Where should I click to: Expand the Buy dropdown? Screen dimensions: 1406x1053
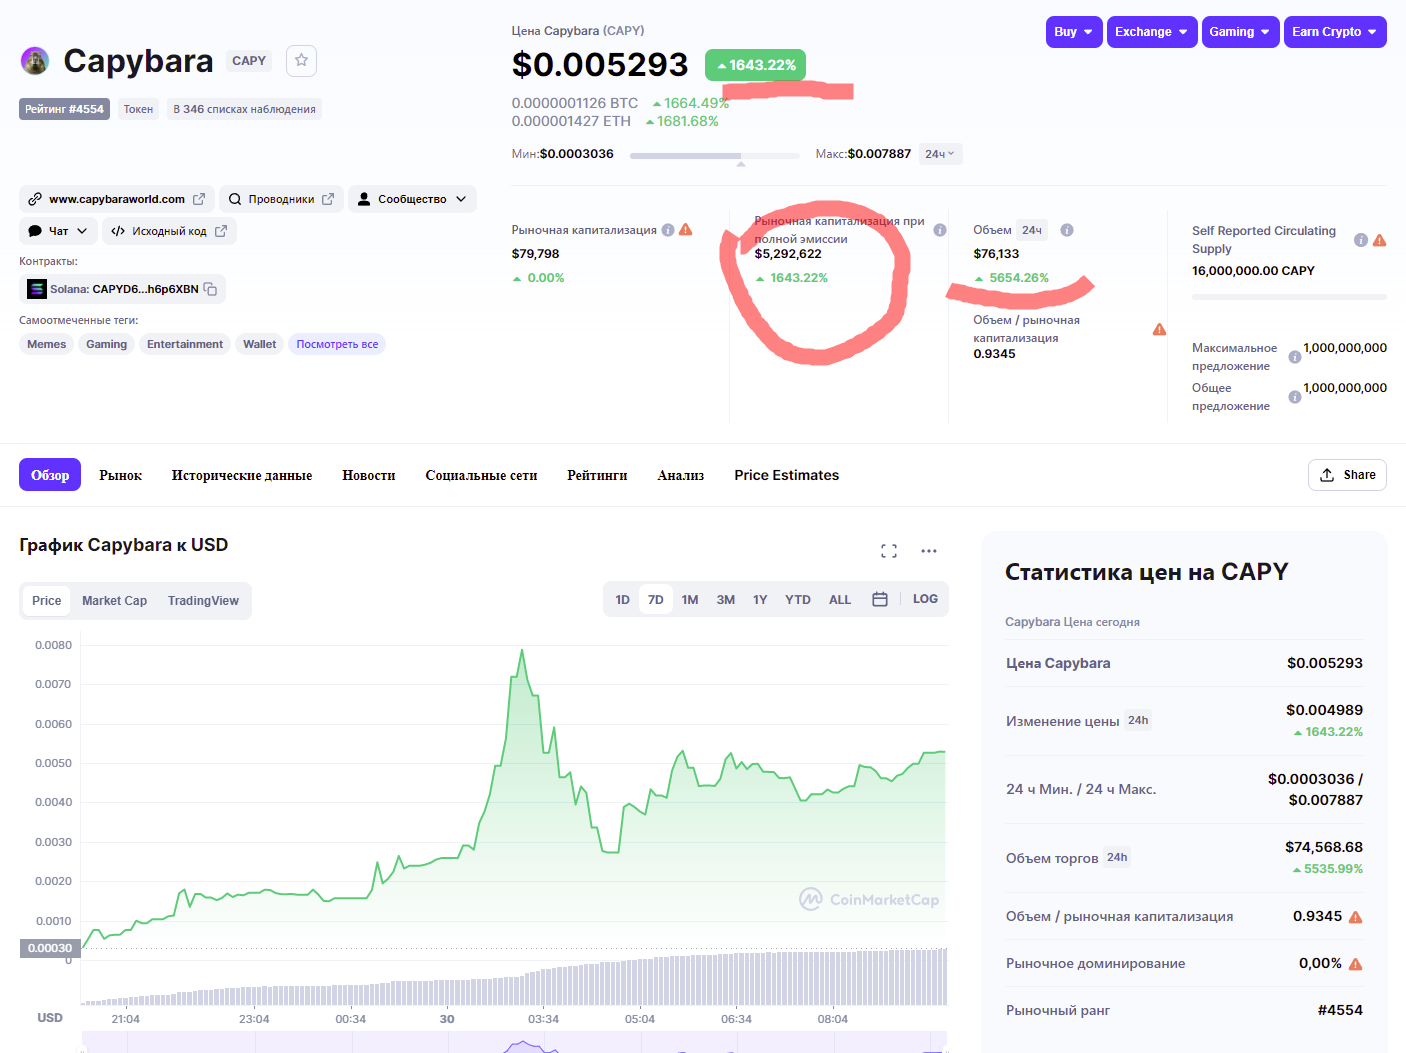(x=1073, y=32)
